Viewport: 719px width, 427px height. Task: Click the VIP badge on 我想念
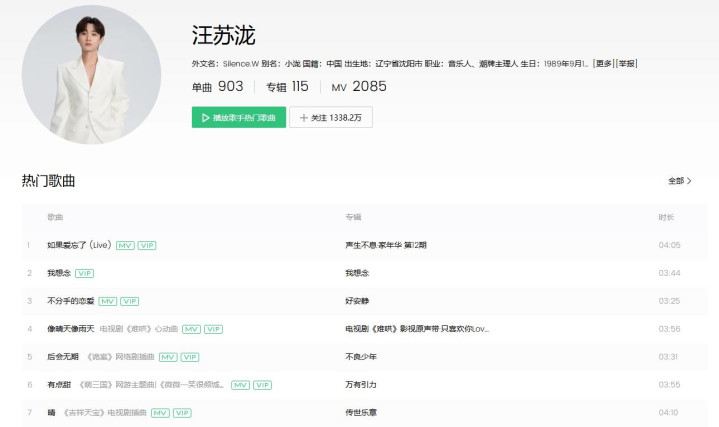click(84, 273)
